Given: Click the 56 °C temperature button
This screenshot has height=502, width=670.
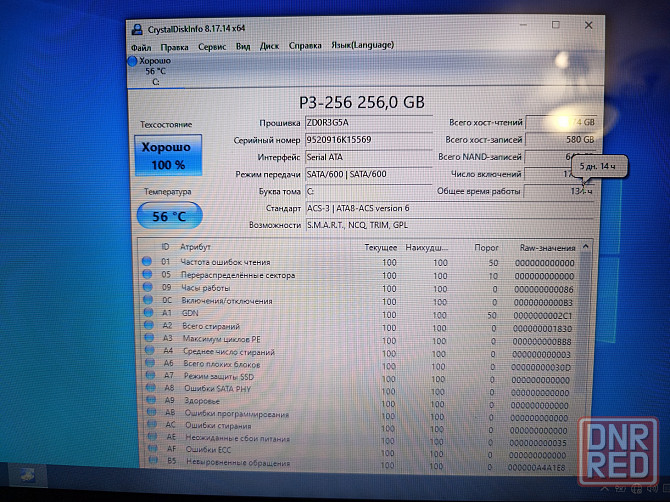Looking at the screenshot, I should (170, 216).
